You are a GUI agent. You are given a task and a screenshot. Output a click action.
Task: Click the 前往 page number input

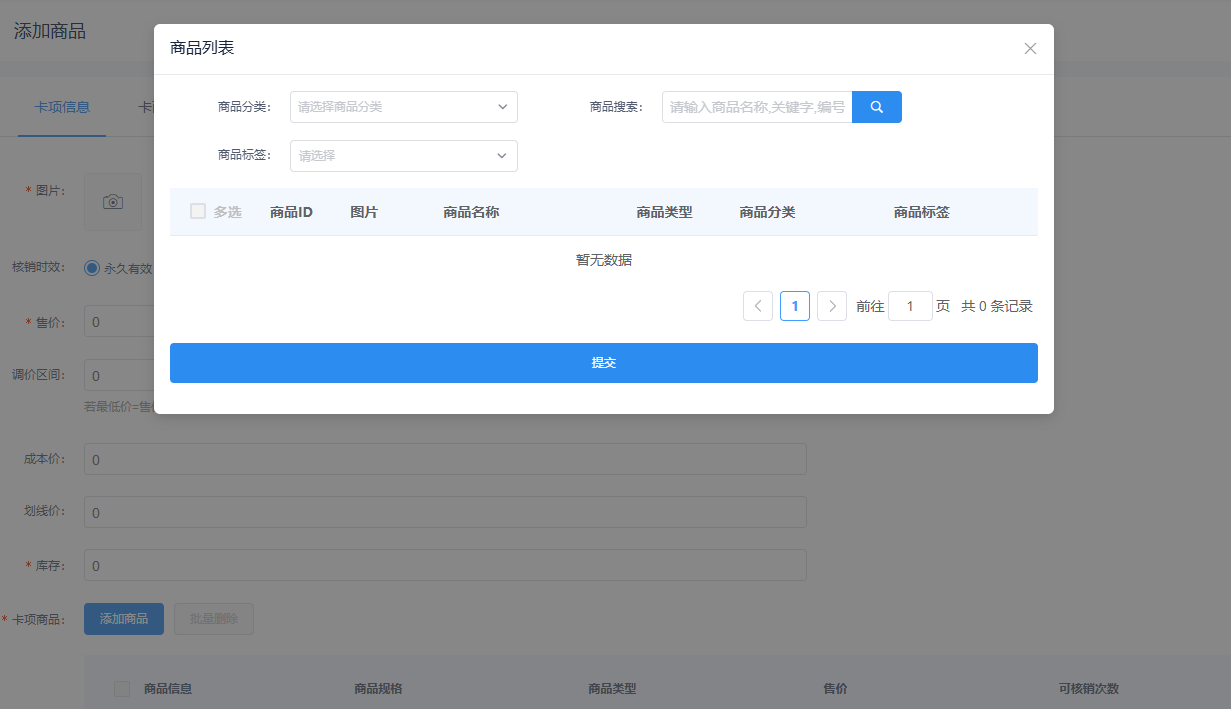pos(910,306)
